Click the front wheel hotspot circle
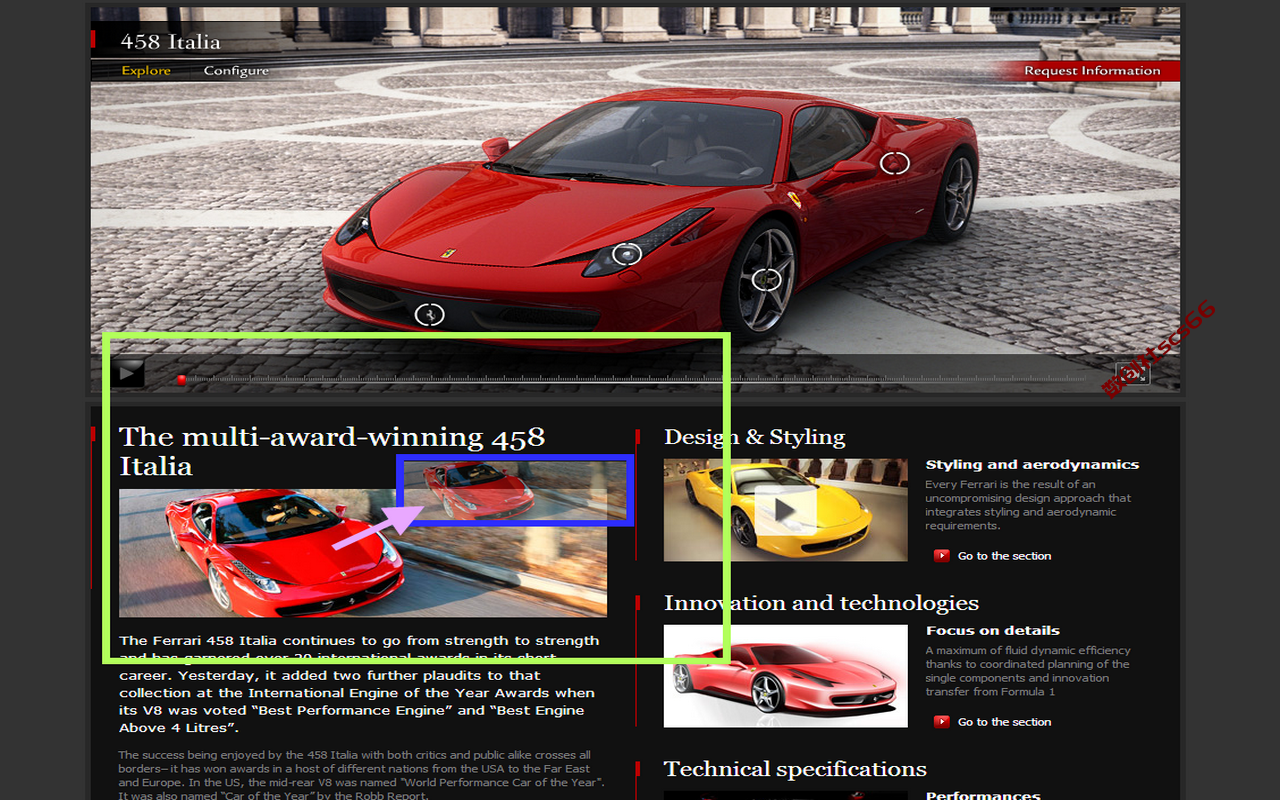Viewport: 1280px width, 800px height. click(766, 280)
